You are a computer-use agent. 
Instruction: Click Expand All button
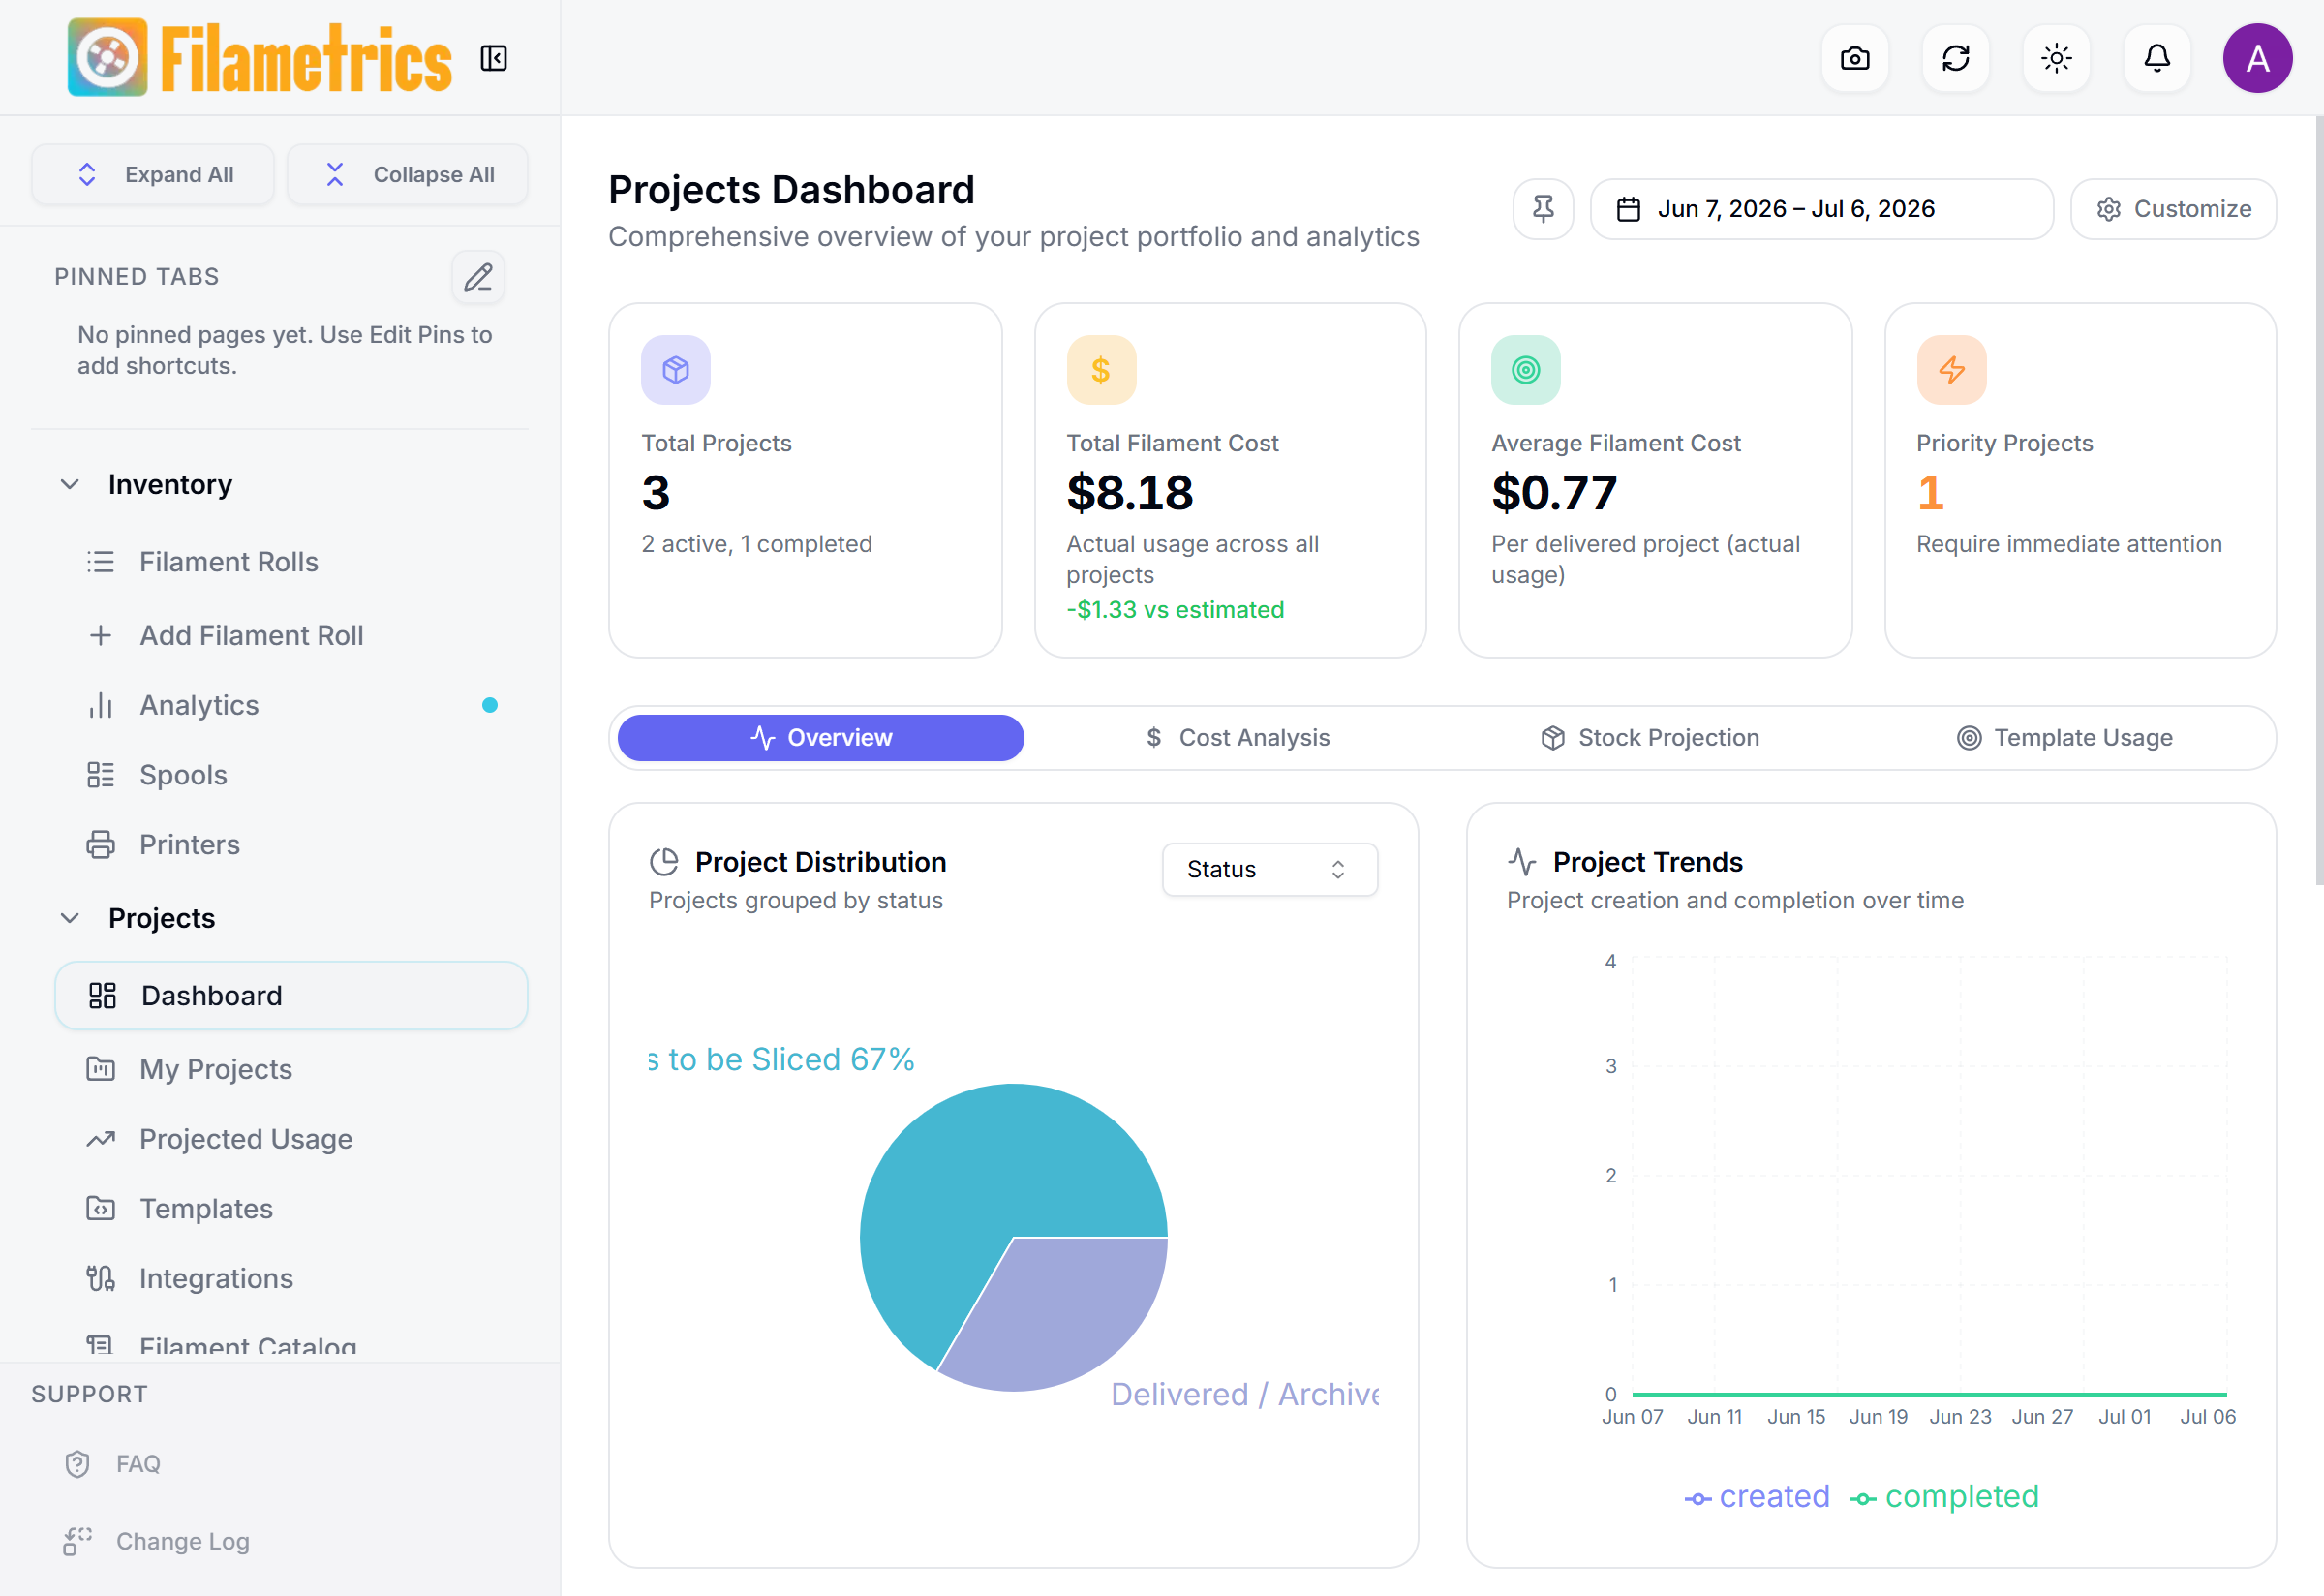[153, 174]
